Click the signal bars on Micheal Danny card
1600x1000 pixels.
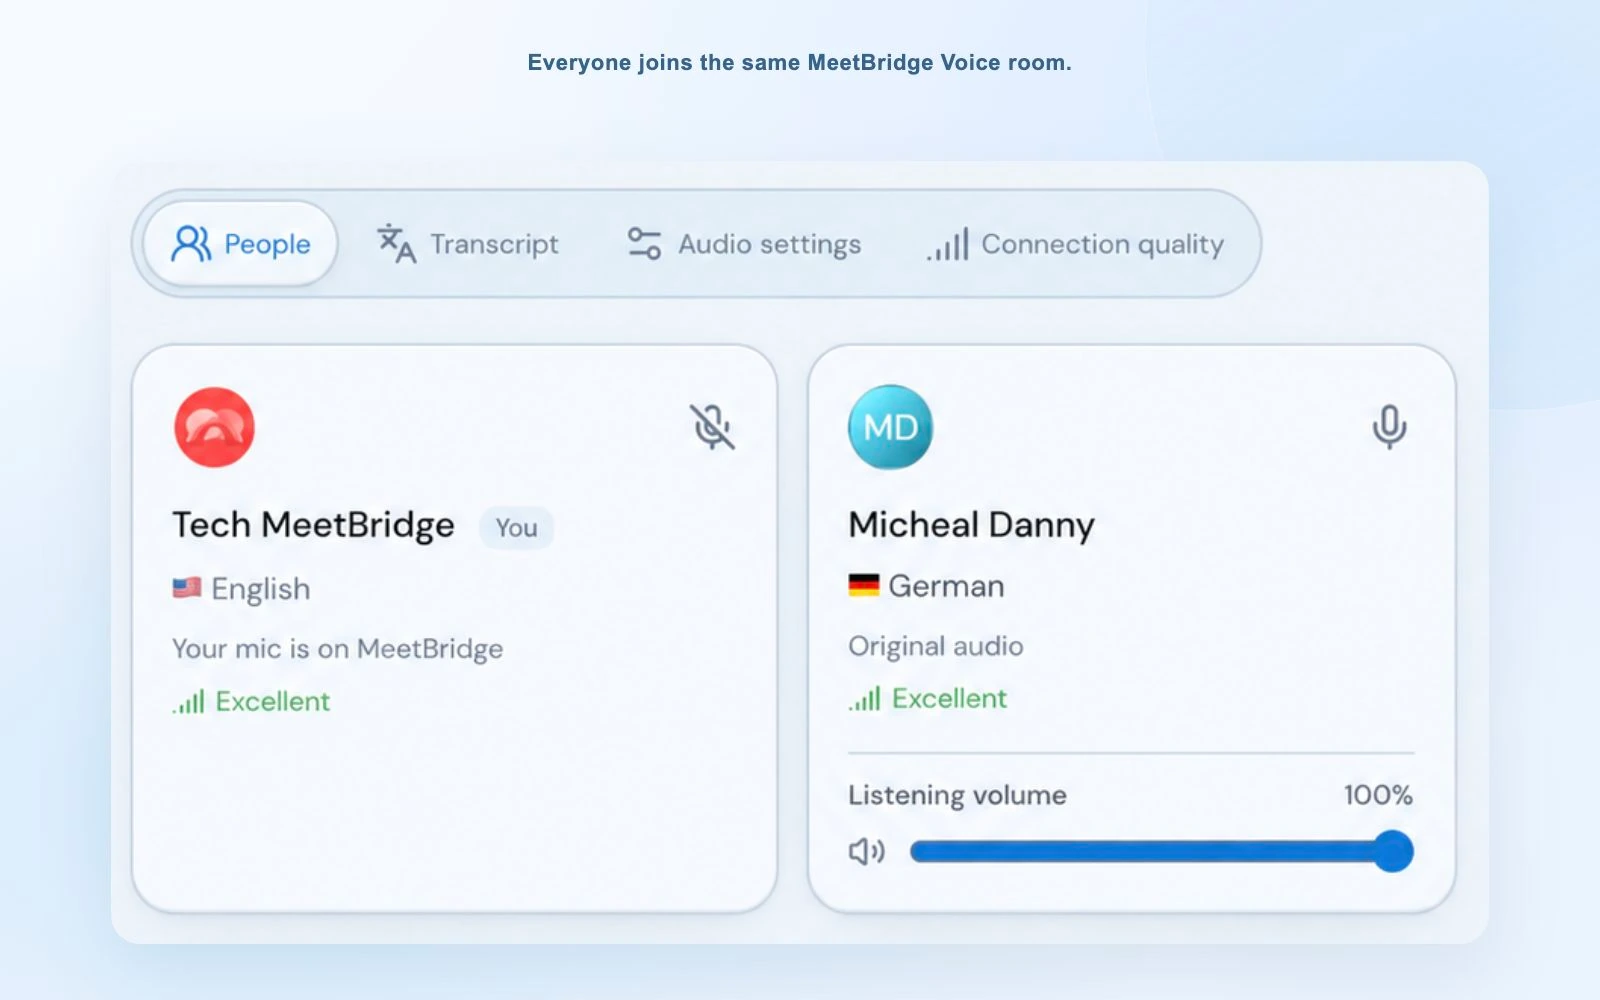865,698
